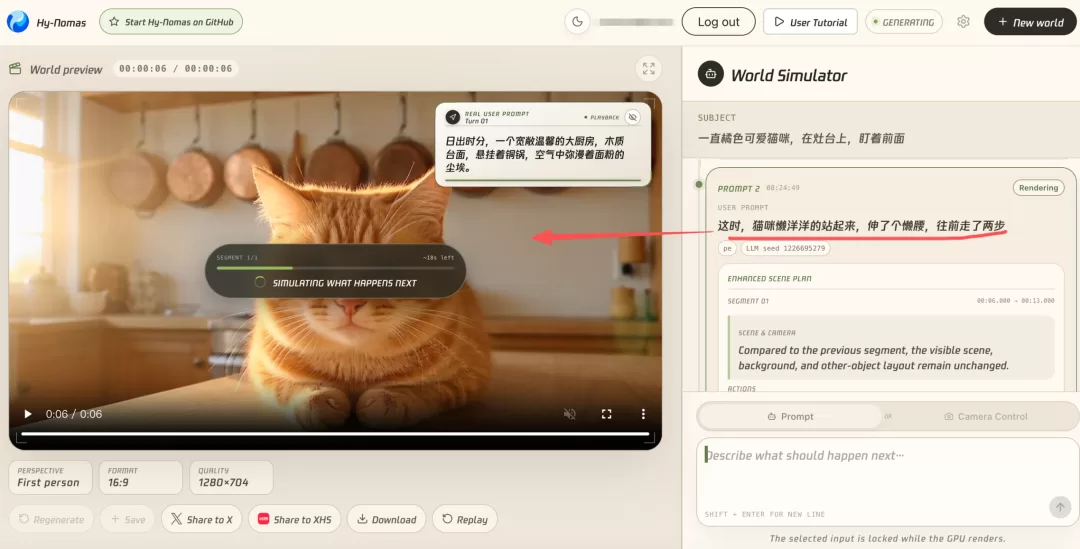Screen dimensions: 1080x549
Task: Click the Hy-Nomas brand name
Action: [x=61, y=23]
